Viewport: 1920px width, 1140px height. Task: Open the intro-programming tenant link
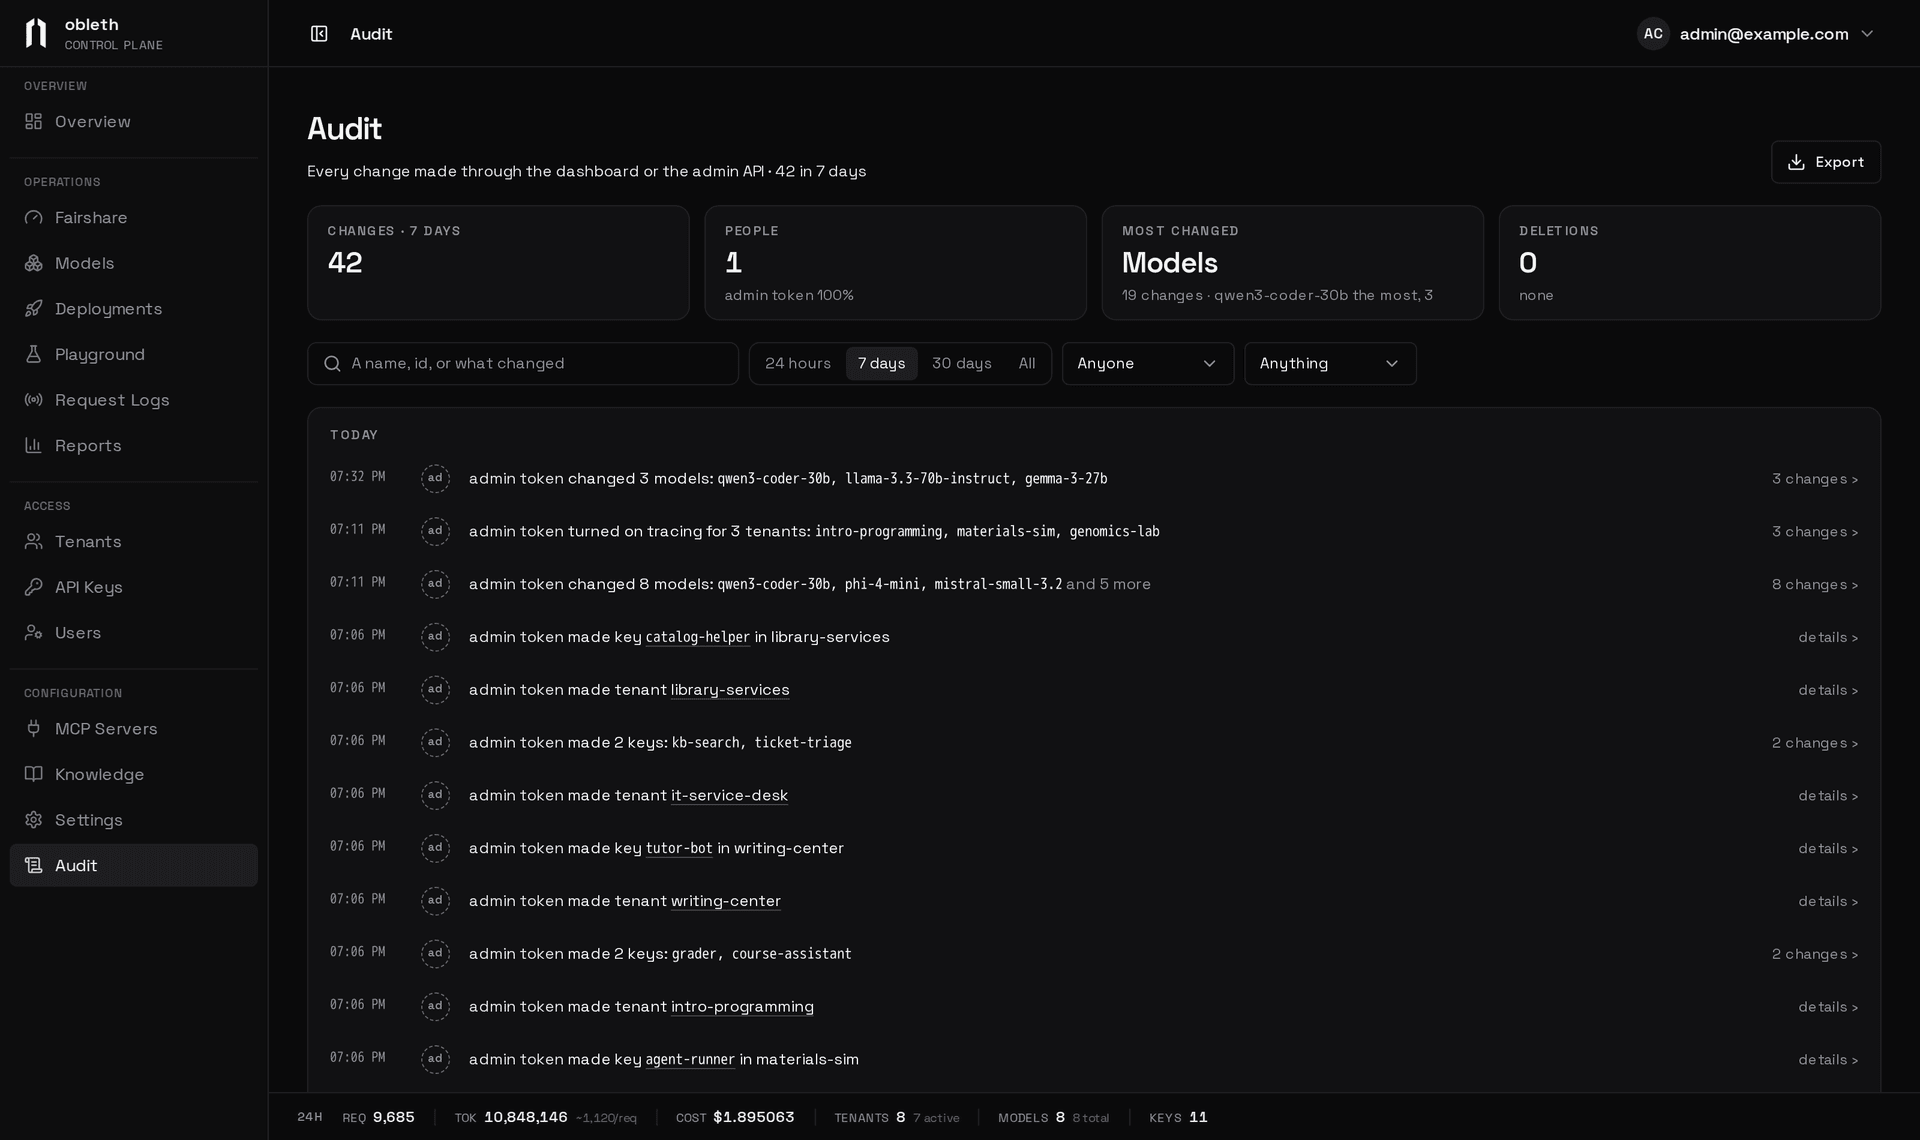pos(742,1007)
